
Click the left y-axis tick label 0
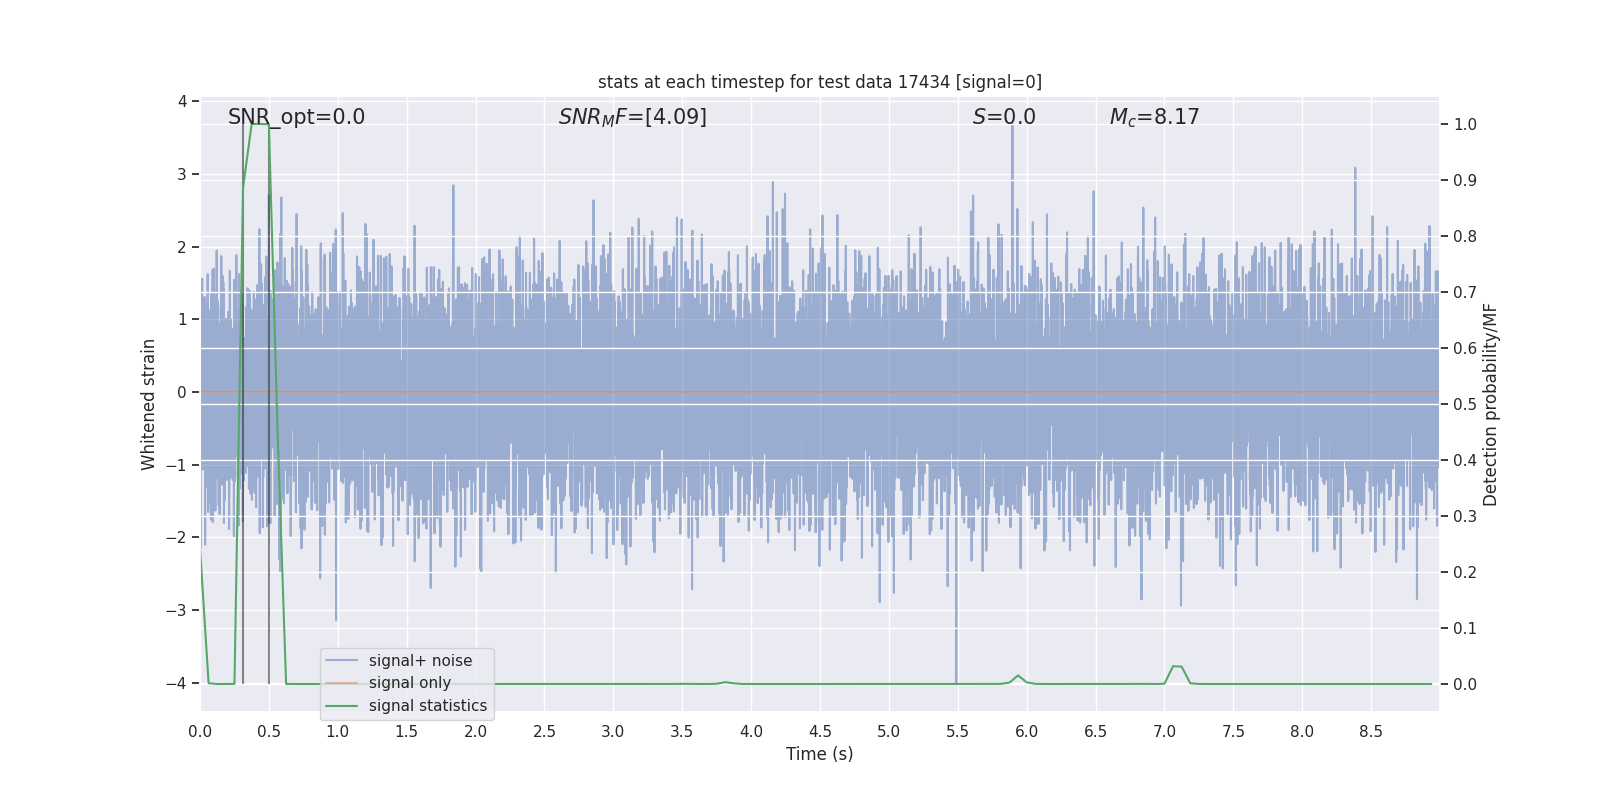[x=182, y=393]
